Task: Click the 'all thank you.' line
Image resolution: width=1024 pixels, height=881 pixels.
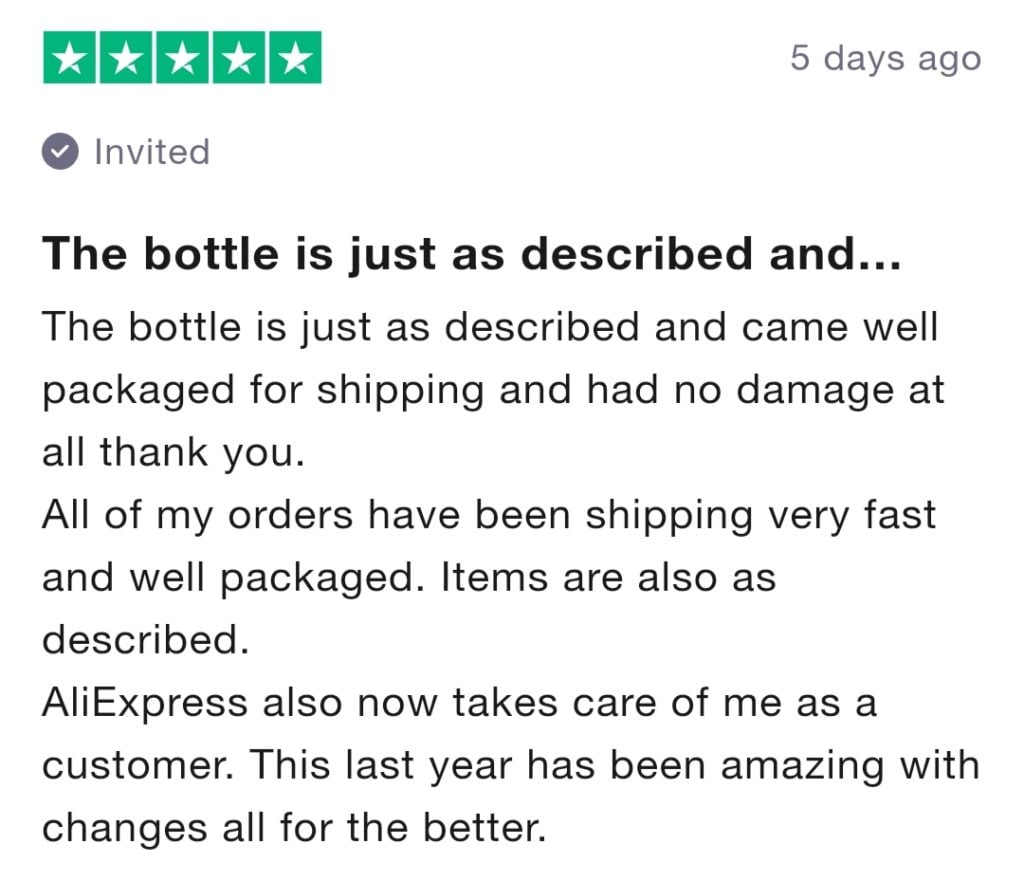Action: pyautogui.click(x=173, y=453)
